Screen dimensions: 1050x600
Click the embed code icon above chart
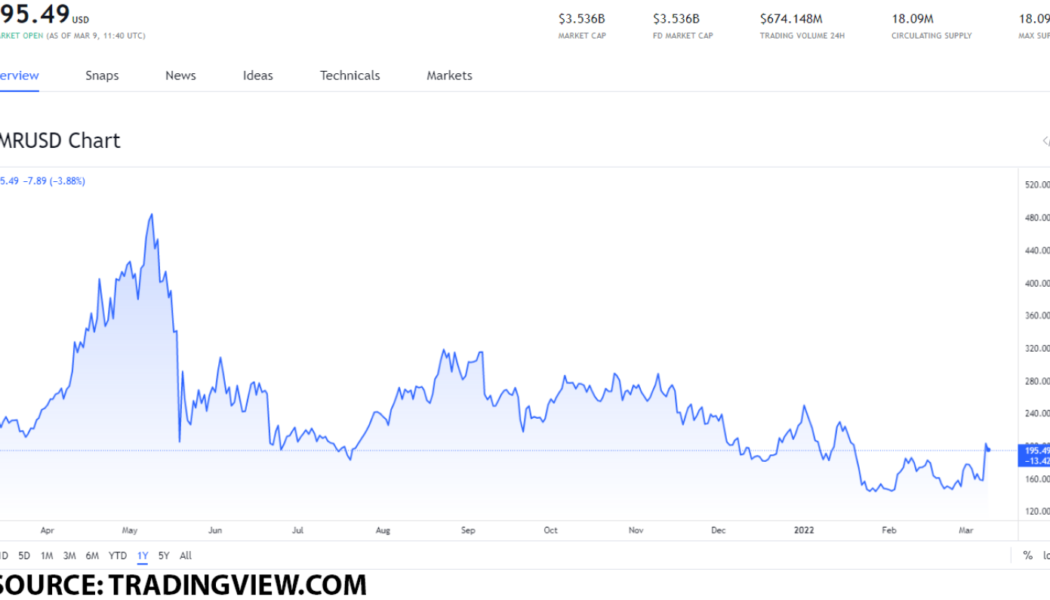coord(1045,141)
